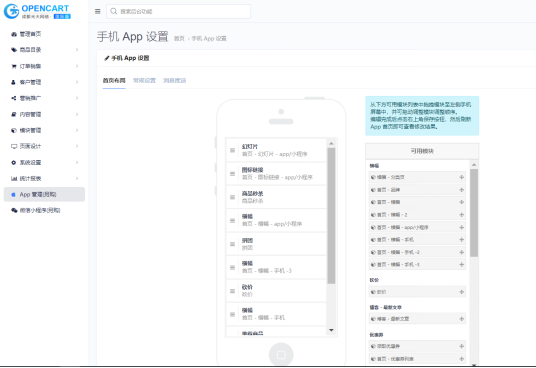Add the 横幅 - 分类页 module with its plus icon

[x=461, y=177]
